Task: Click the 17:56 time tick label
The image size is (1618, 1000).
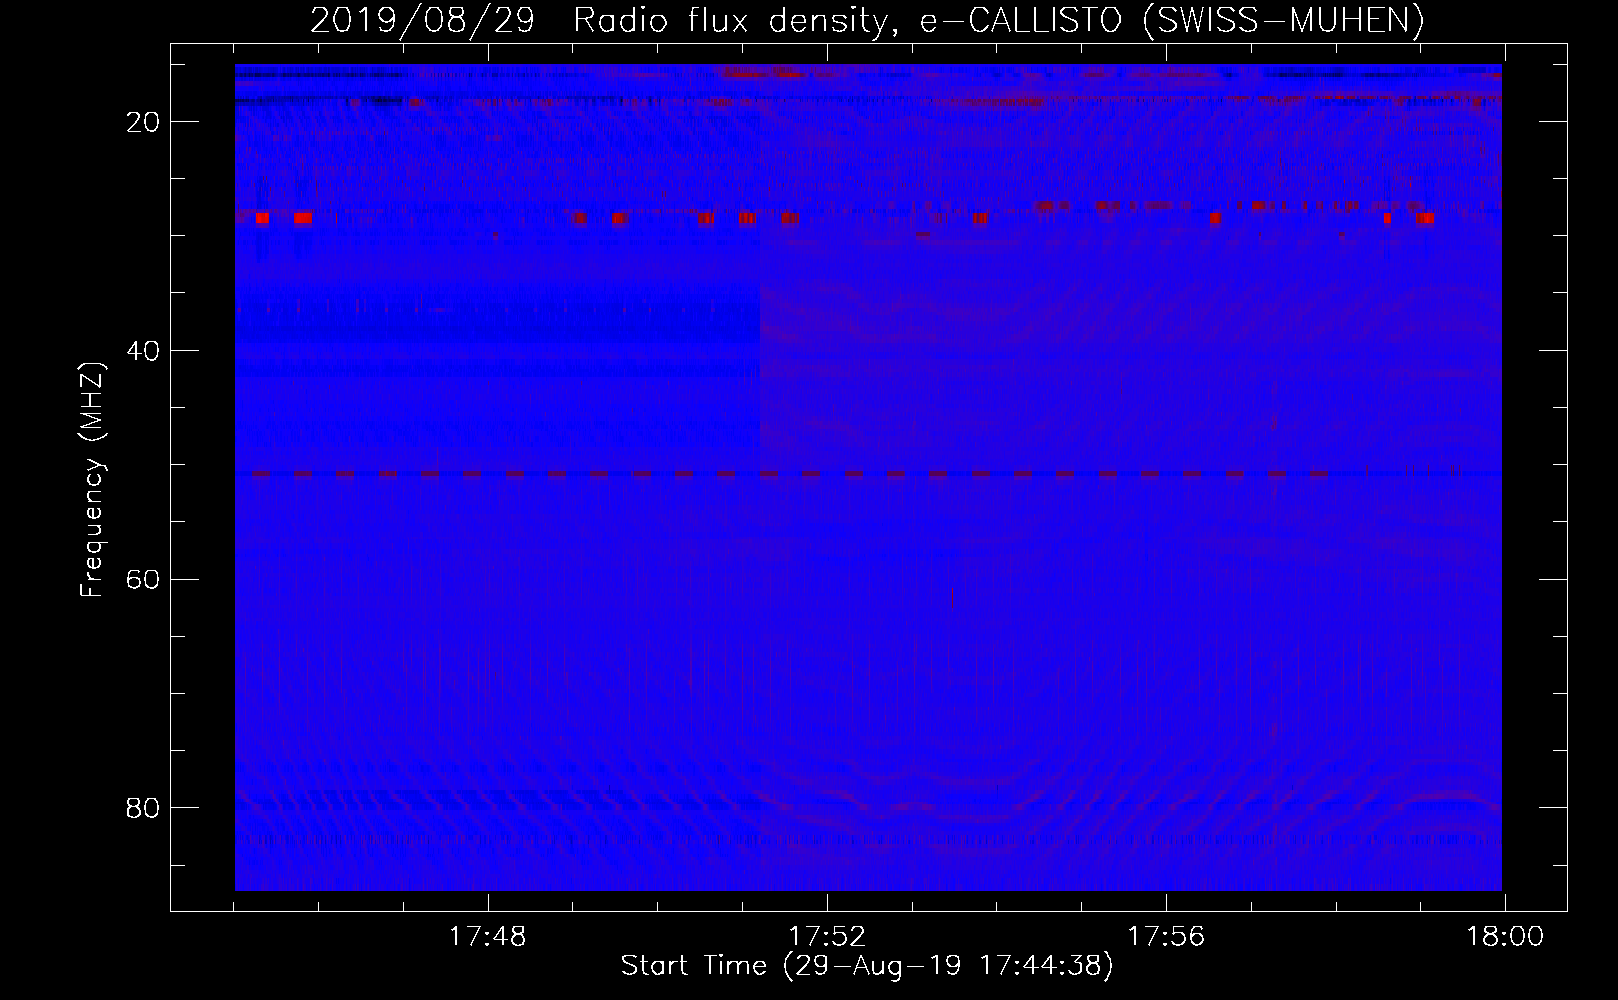Action: point(1166,937)
